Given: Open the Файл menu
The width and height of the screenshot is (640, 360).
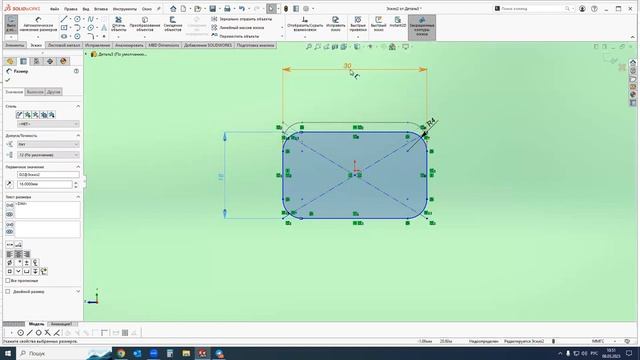Looking at the screenshot, I should click(54, 9).
